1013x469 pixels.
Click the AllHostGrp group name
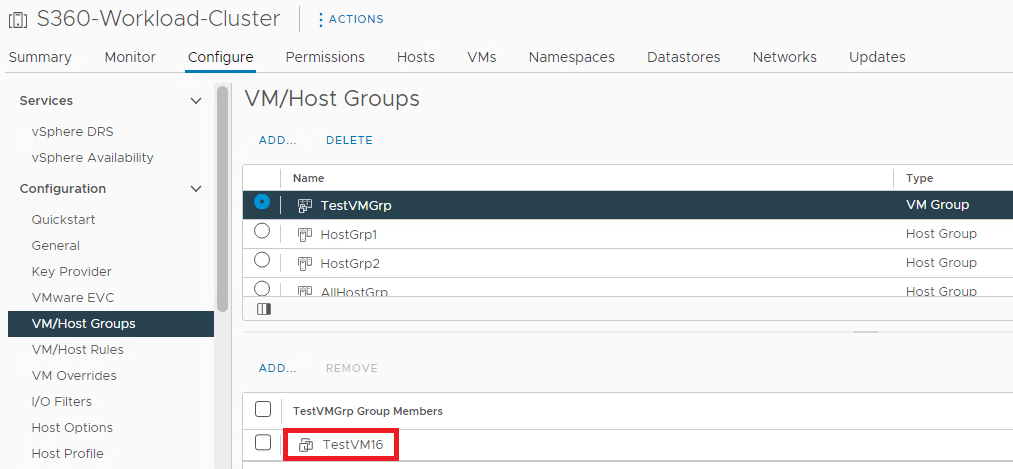pyautogui.click(x=354, y=292)
